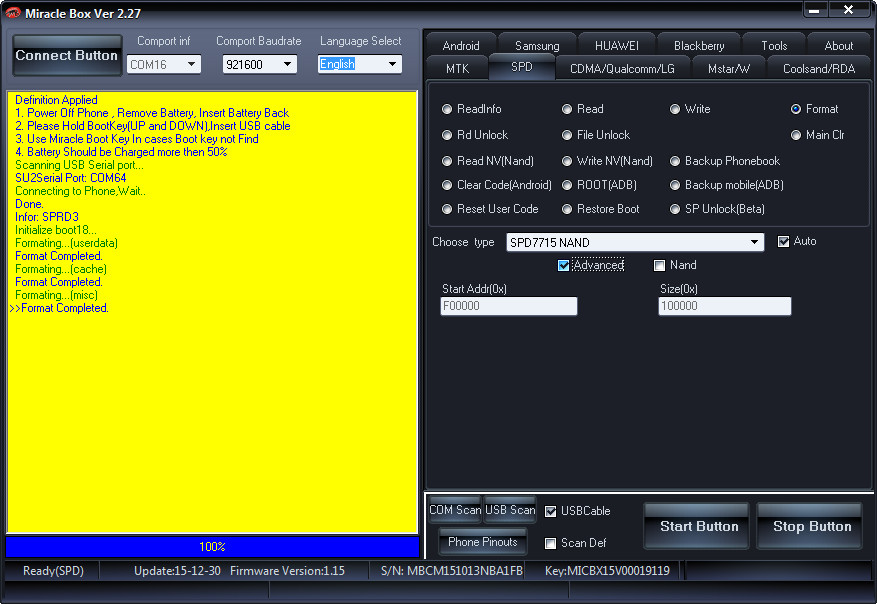Enable the Nand checkbox
Screen dimensions: 877x604
(660, 265)
